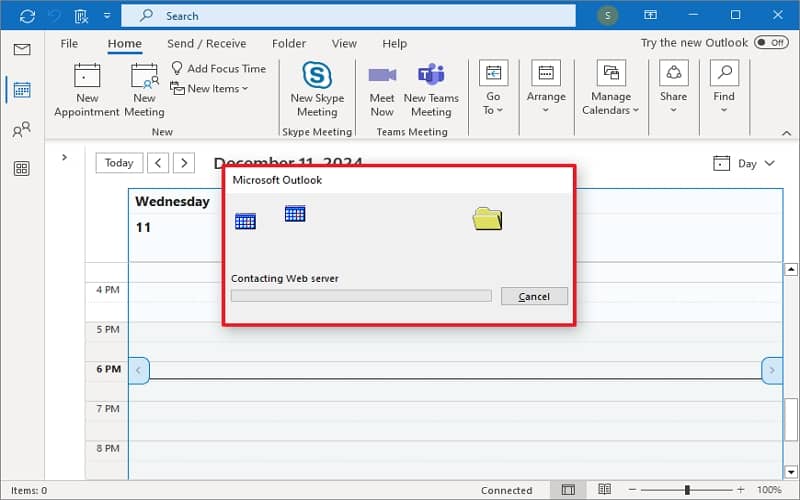800x500 pixels.
Task: Open the Send / Receive tab
Action: (x=207, y=43)
